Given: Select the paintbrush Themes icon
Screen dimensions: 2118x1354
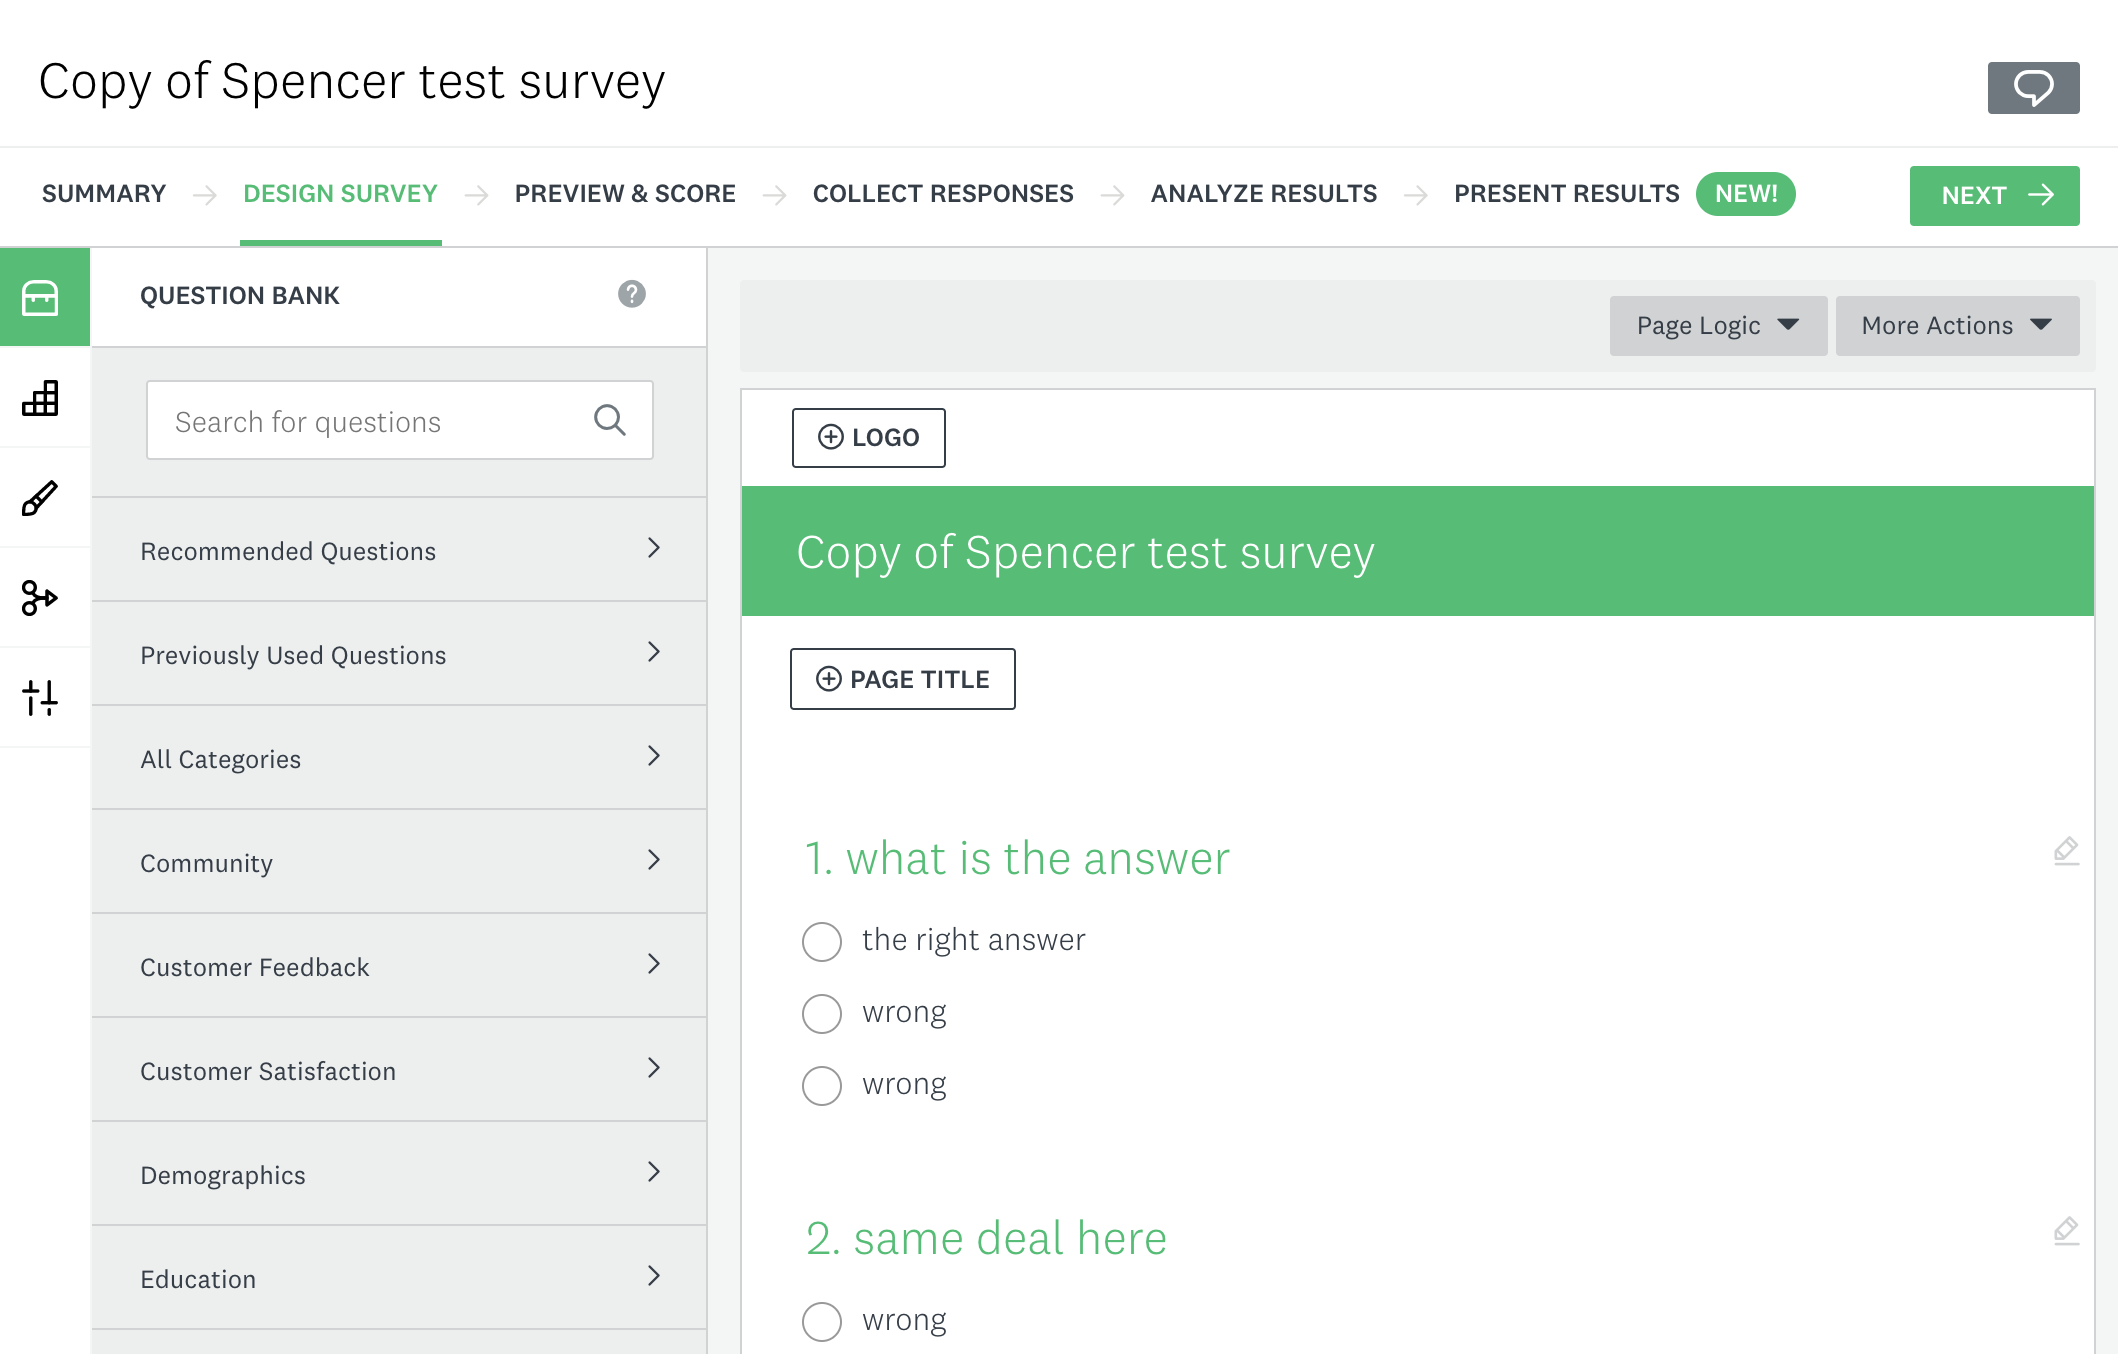Looking at the screenshot, I should pyautogui.click(x=41, y=498).
